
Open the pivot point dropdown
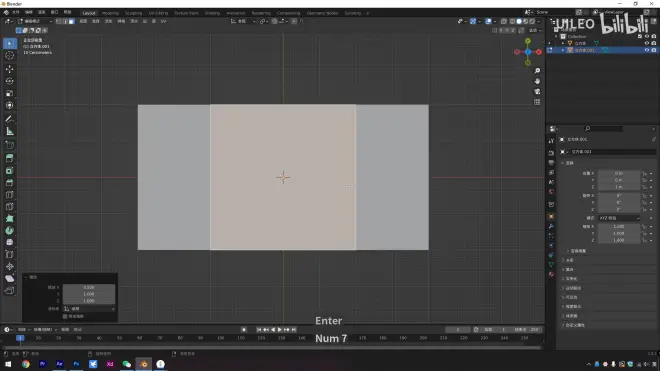(x=263, y=21)
